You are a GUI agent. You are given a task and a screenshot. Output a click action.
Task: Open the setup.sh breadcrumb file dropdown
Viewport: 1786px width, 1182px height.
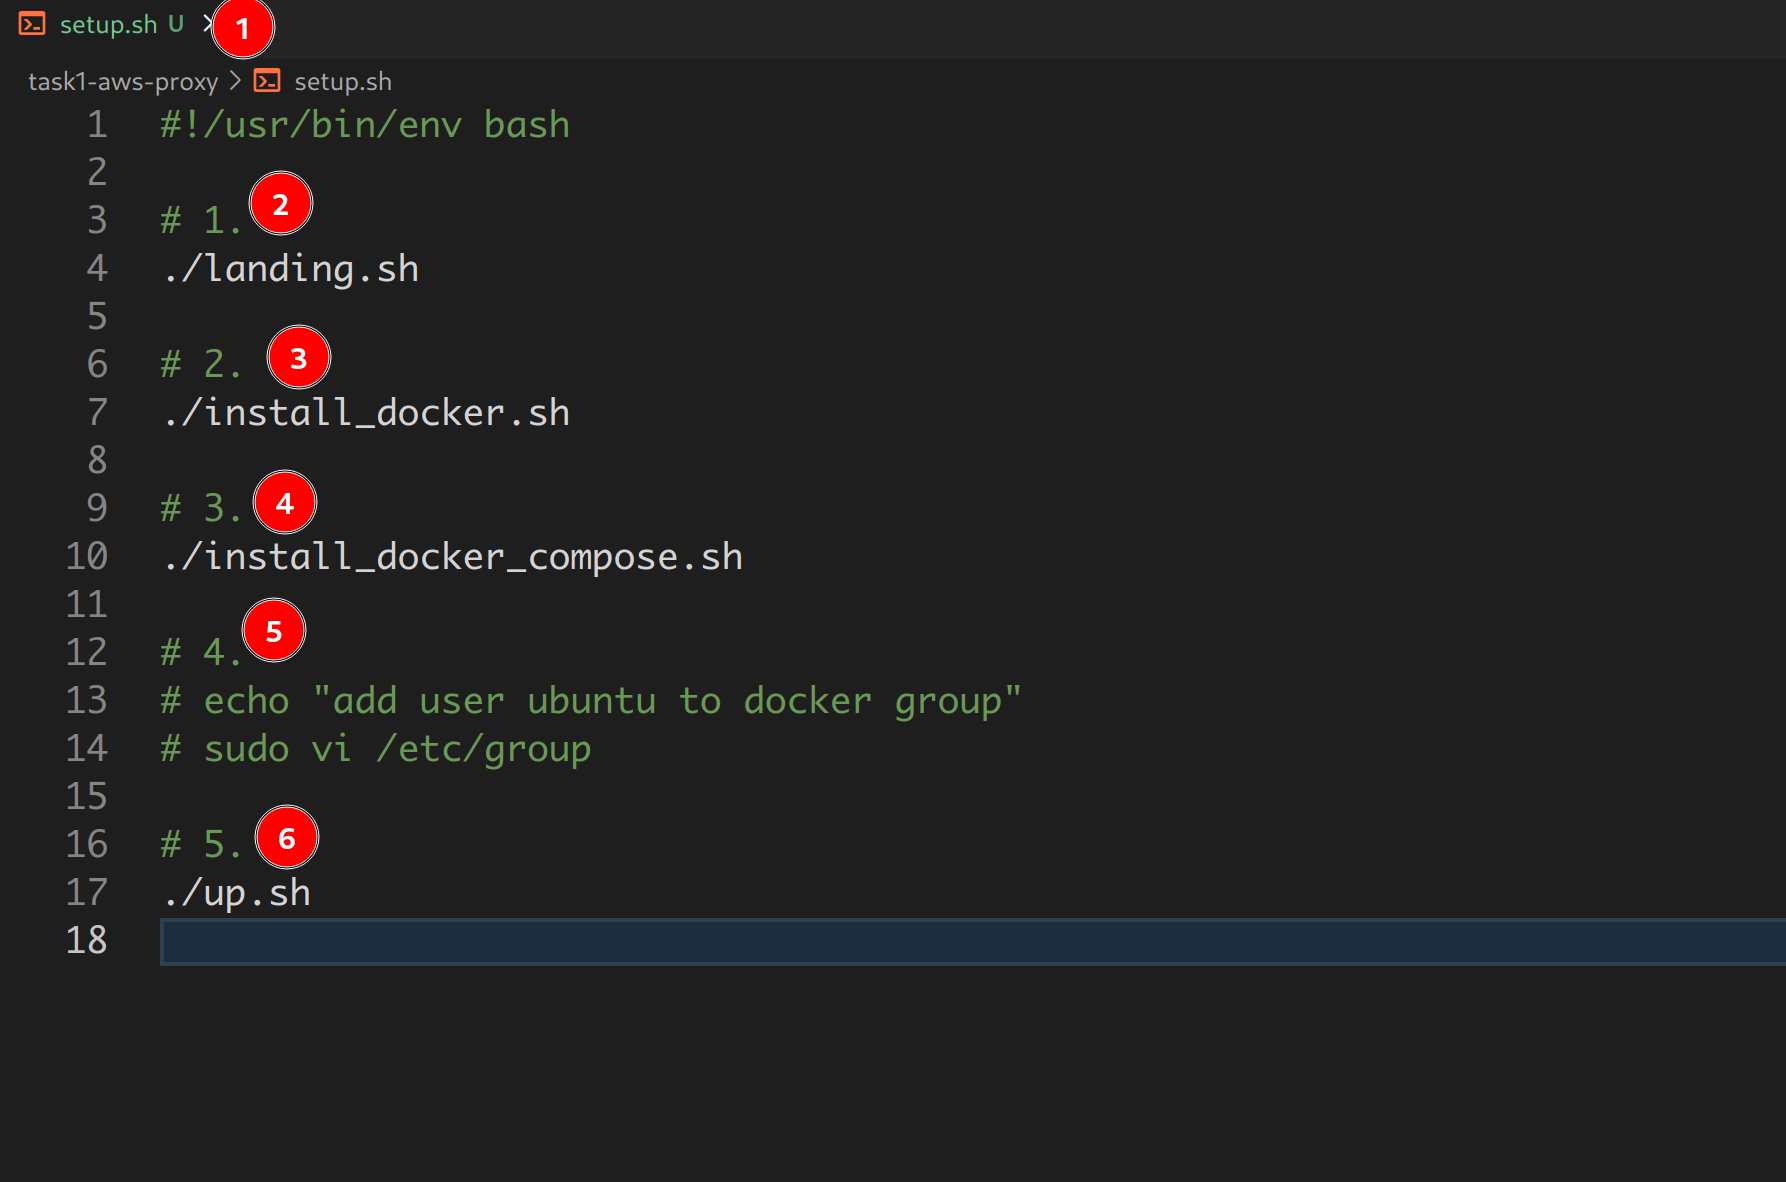(x=342, y=81)
